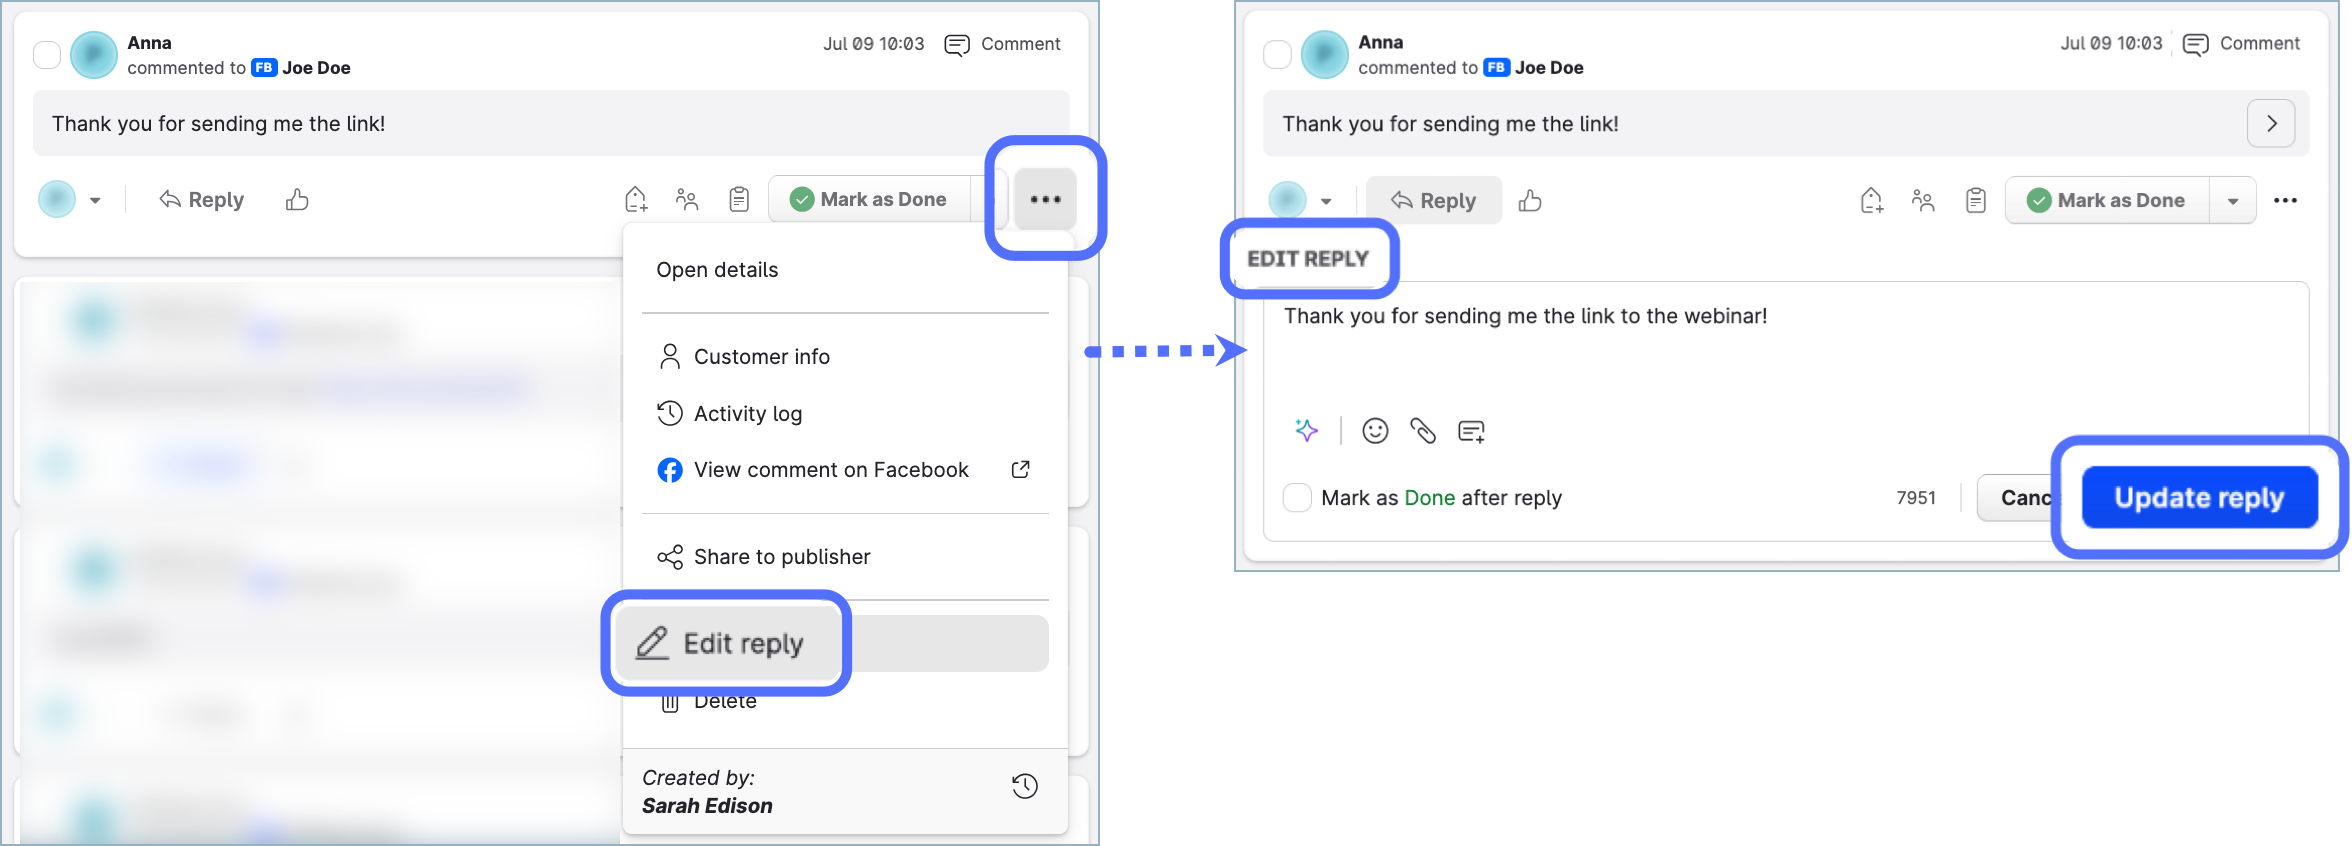The width and height of the screenshot is (2352, 846).
Task: Click the assign users icon in right panel
Action: [x=1922, y=200]
